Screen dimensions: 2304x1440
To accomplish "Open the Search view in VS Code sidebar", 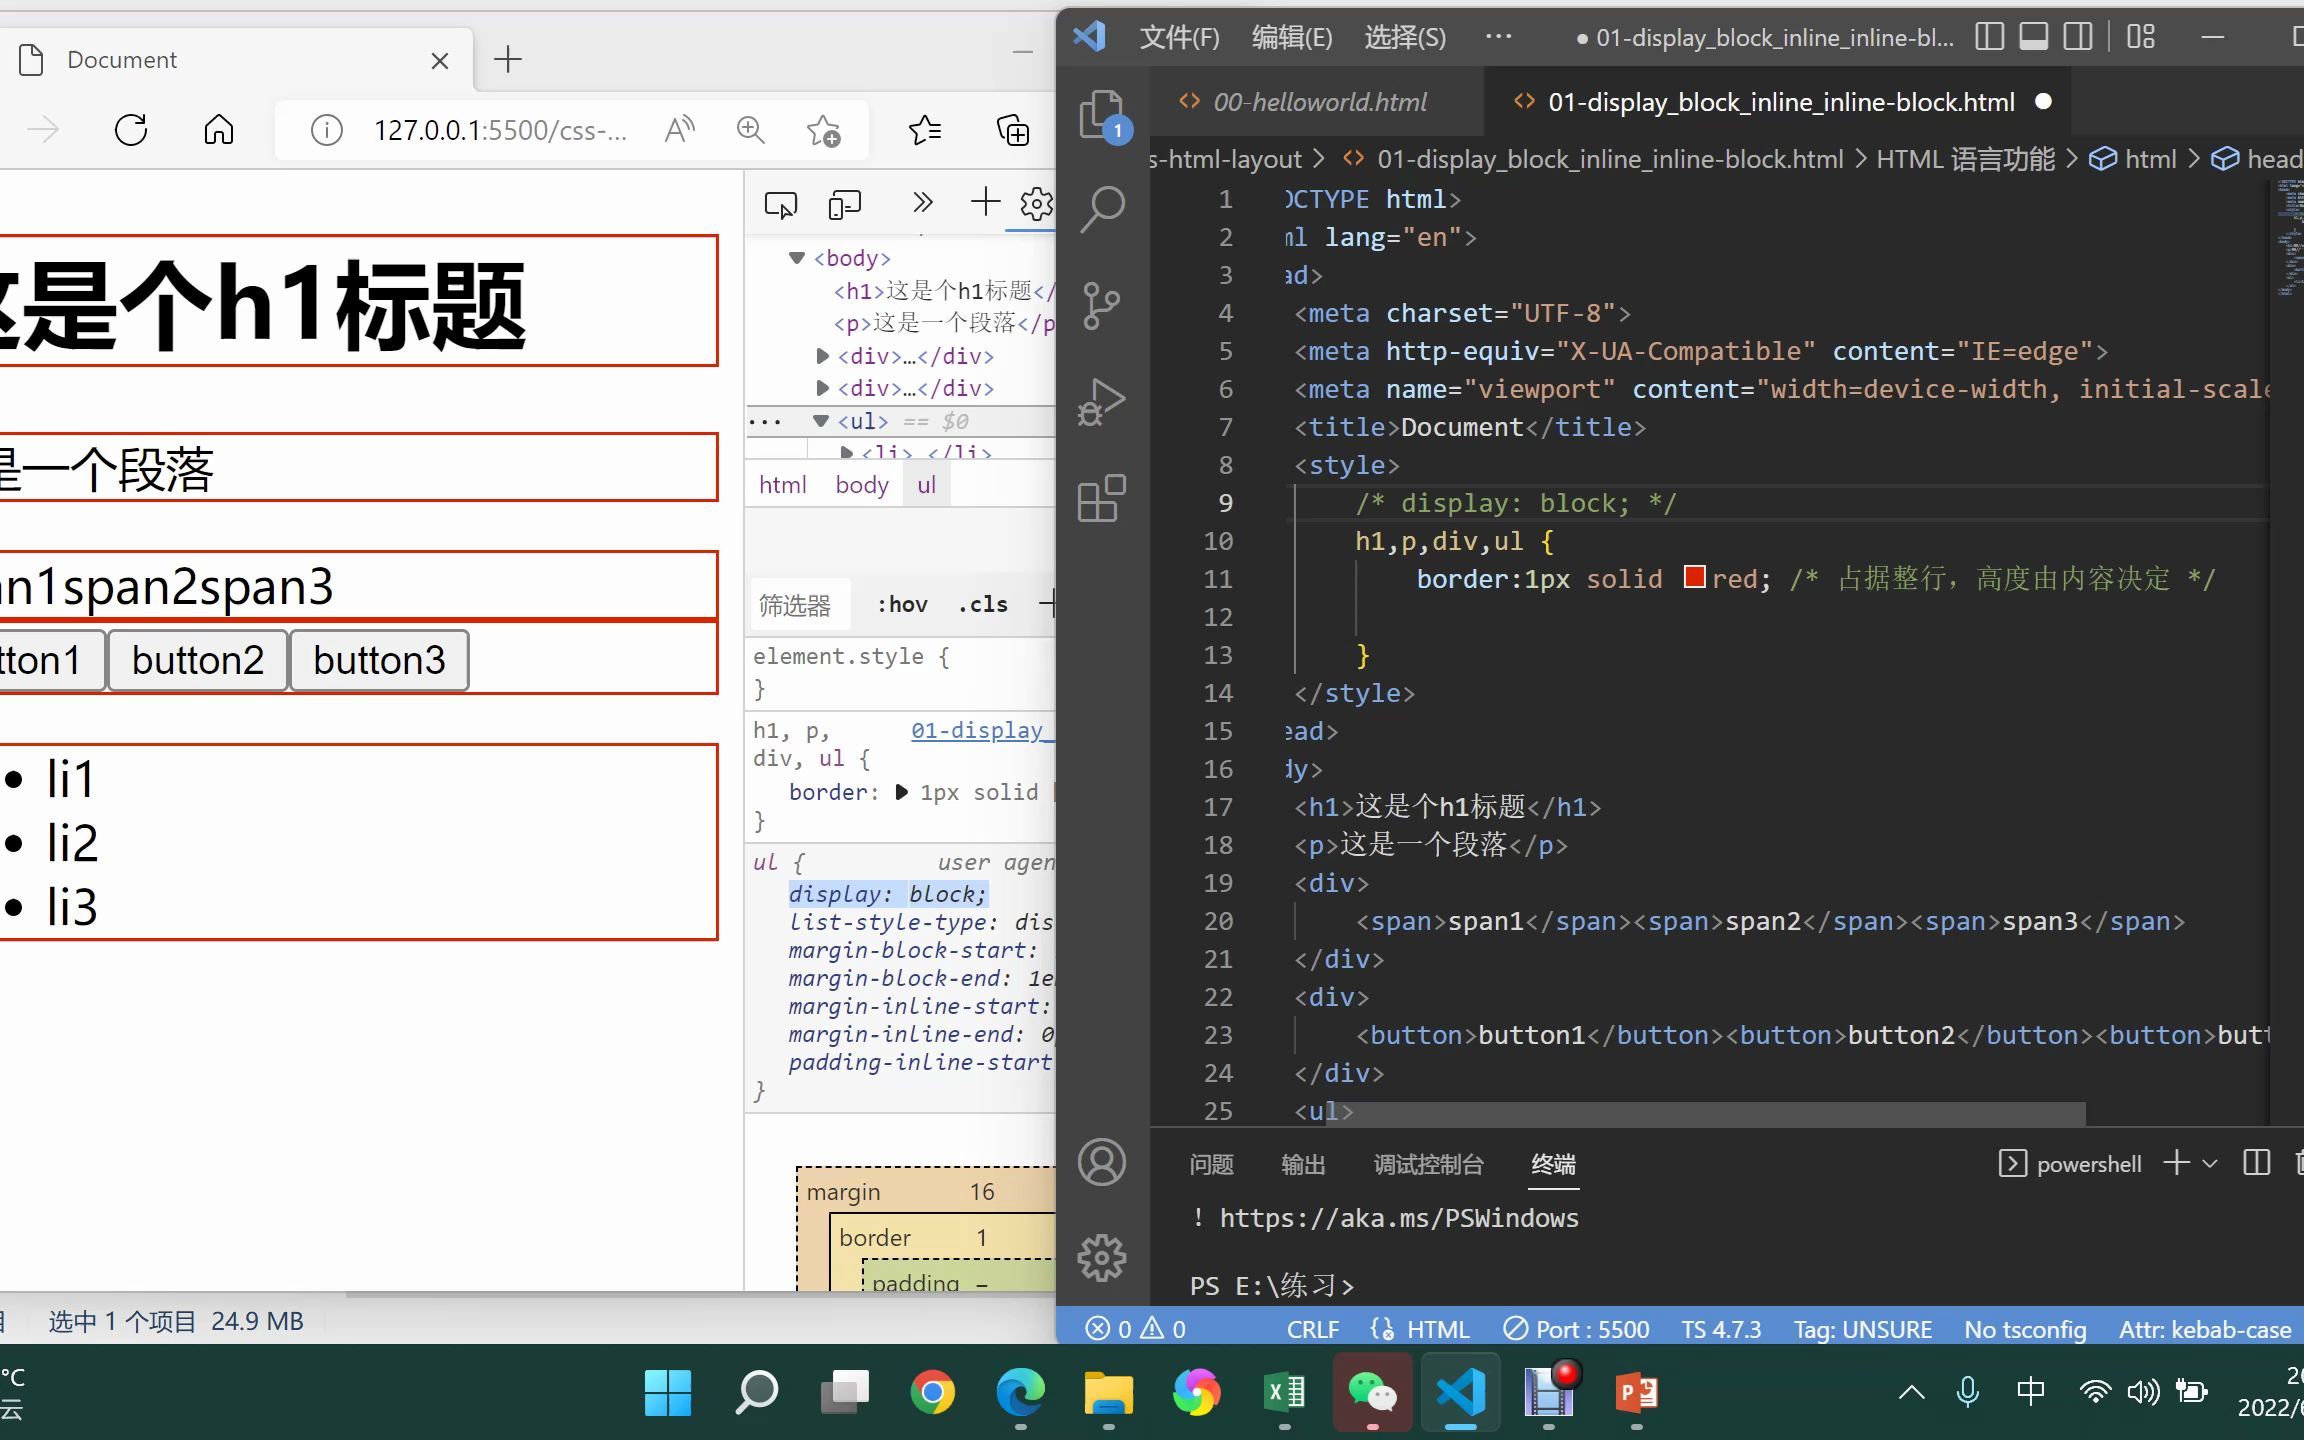I will click(x=1101, y=208).
